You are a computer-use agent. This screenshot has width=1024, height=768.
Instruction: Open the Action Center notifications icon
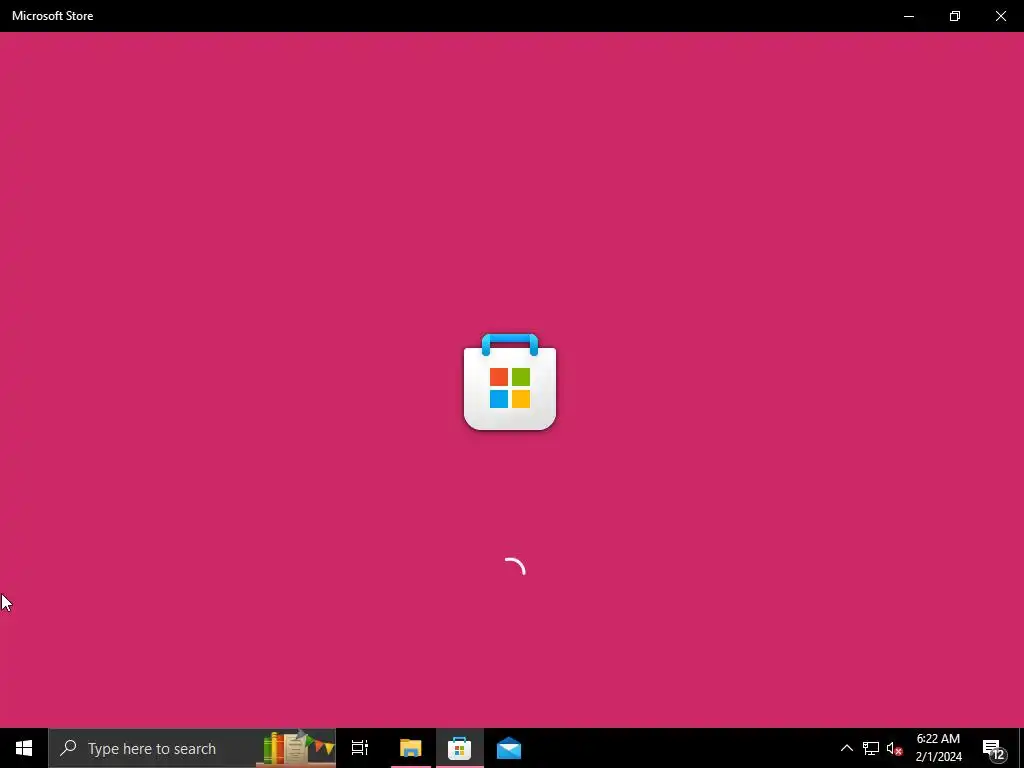pyautogui.click(x=993, y=748)
